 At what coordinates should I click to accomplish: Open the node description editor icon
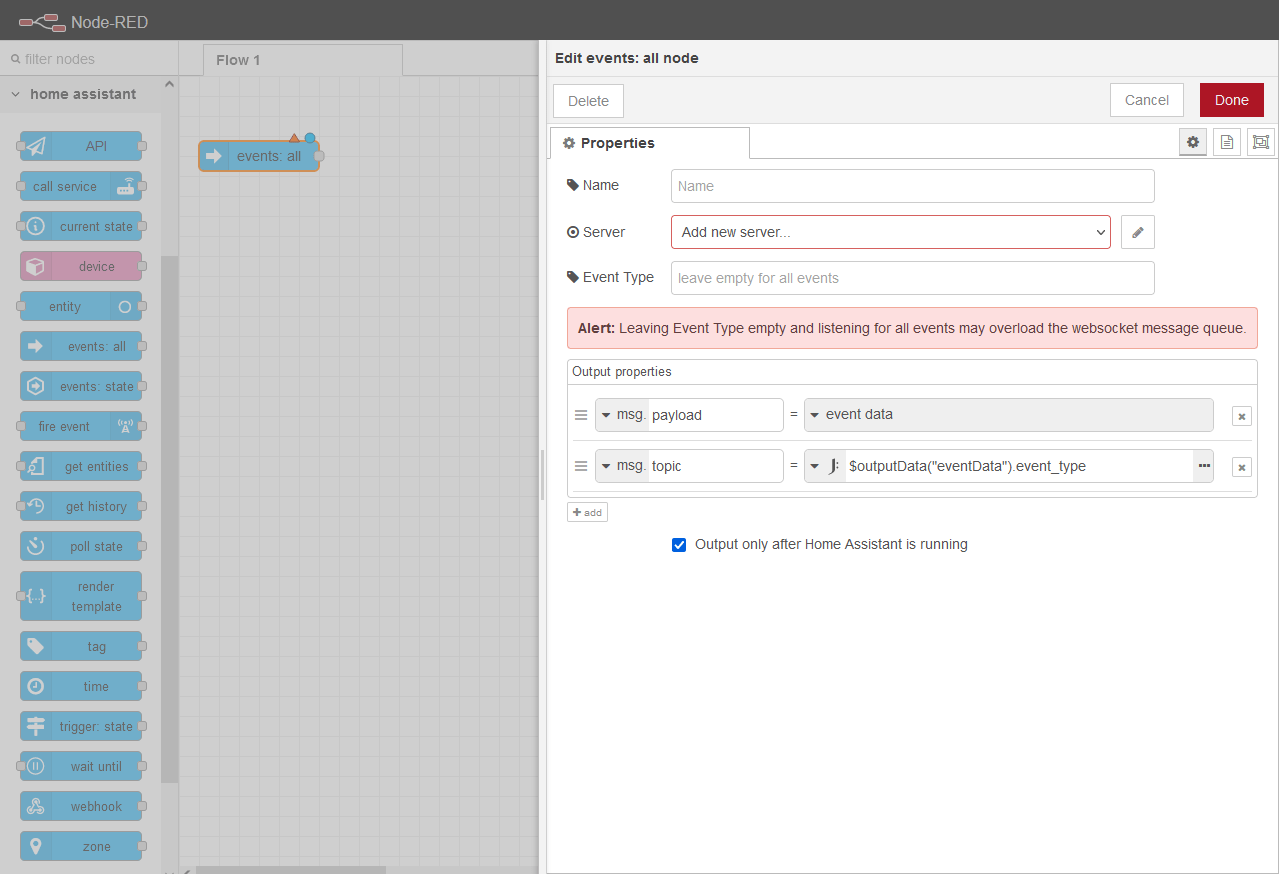point(1227,141)
